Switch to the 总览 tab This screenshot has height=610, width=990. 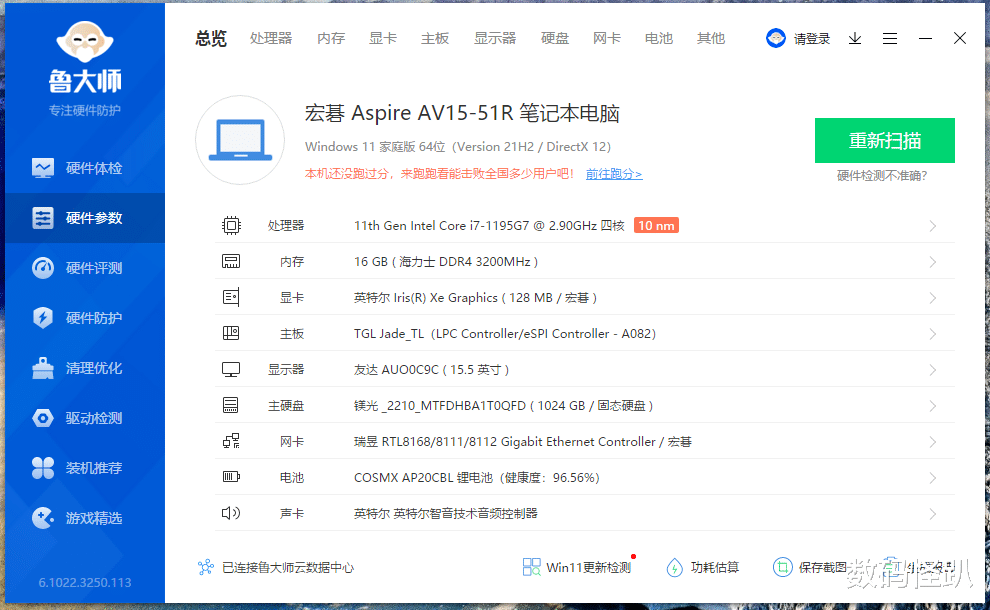[211, 39]
